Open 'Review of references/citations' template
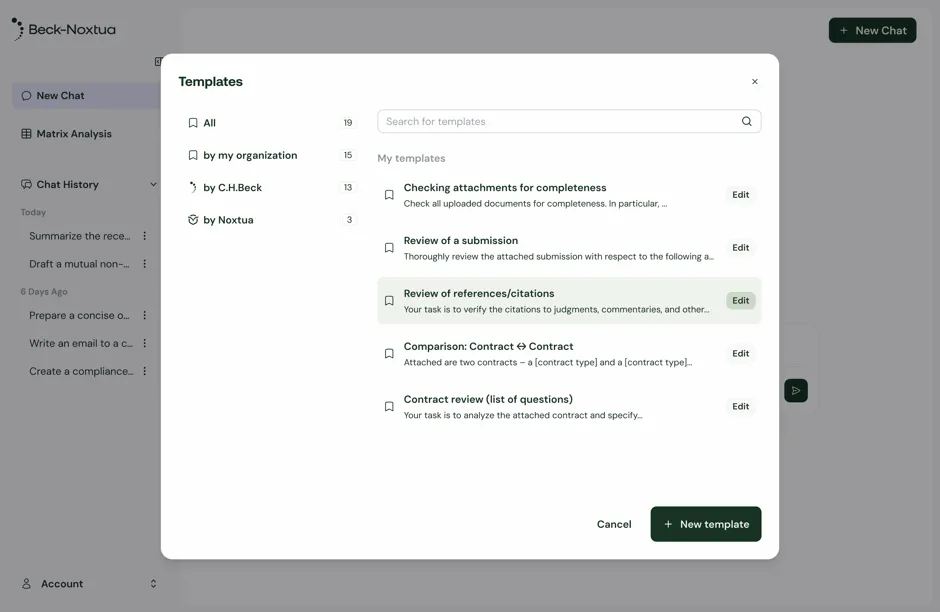 569,301
